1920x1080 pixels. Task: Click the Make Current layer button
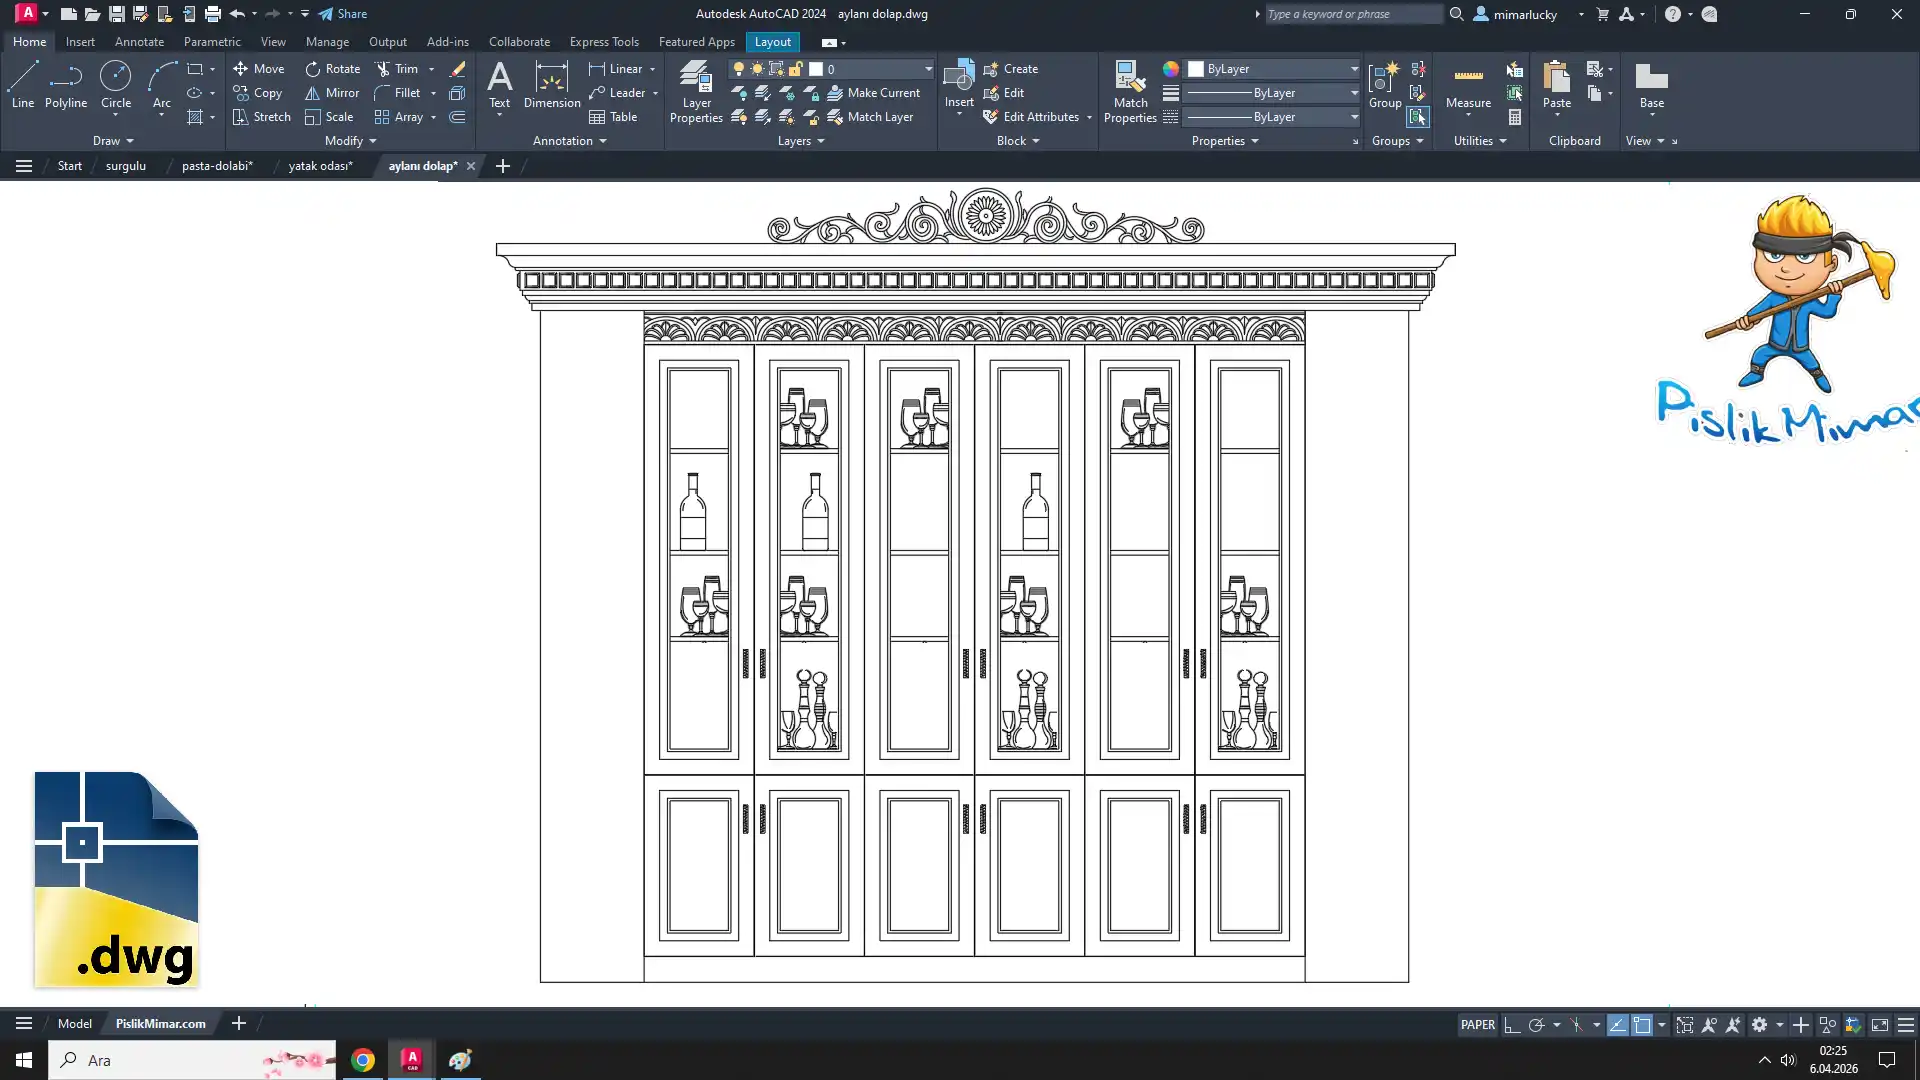(873, 93)
